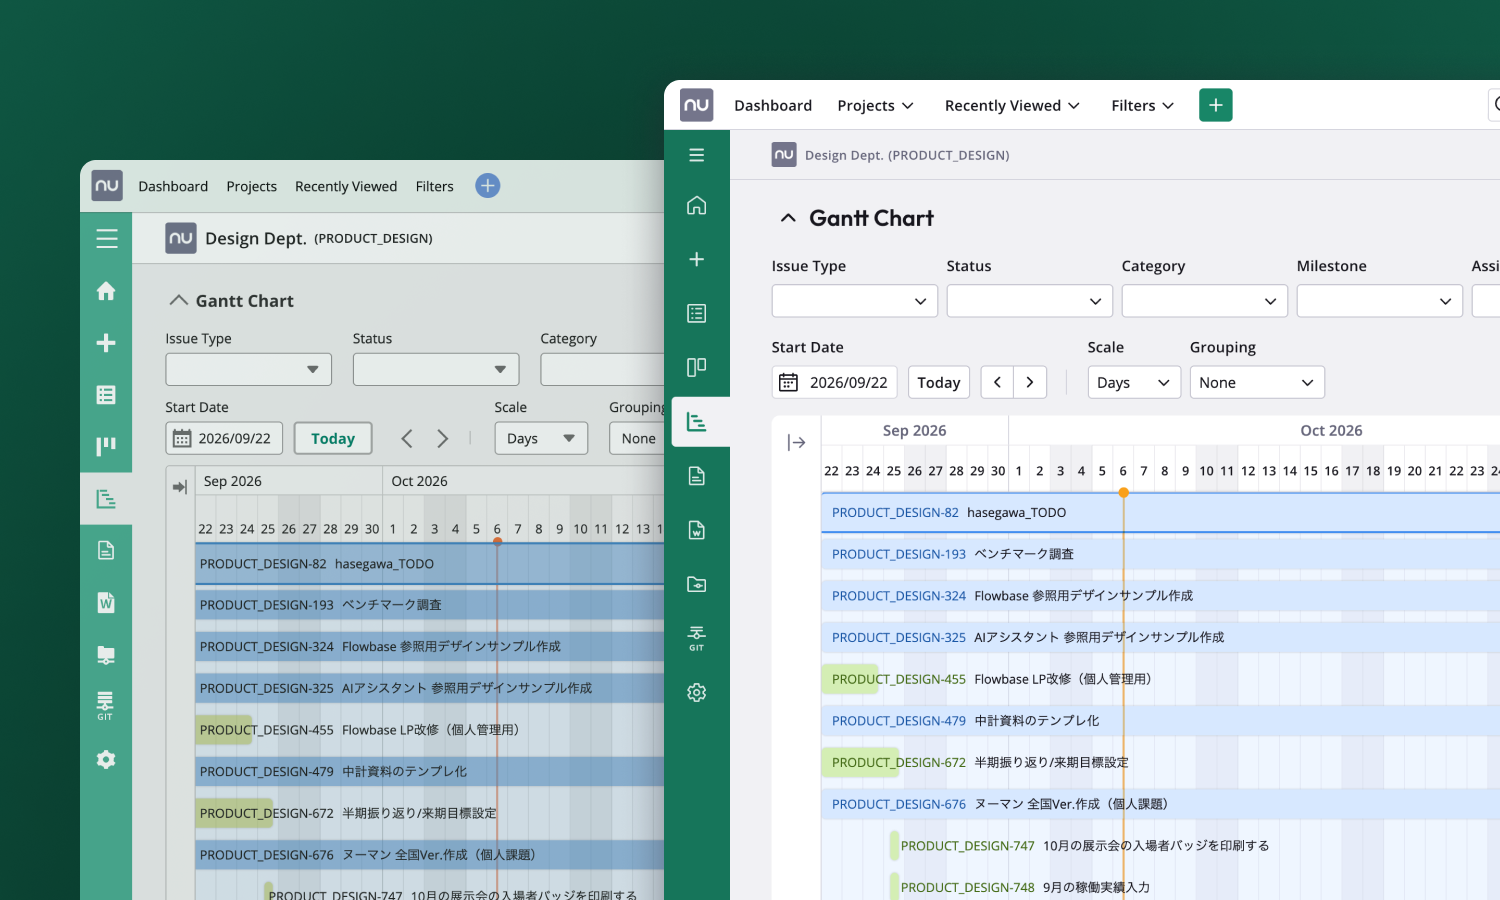The width and height of the screenshot is (1500, 900).
Task: Open PRODUCT_DESIGN-193 link in right window
Action: point(899,554)
